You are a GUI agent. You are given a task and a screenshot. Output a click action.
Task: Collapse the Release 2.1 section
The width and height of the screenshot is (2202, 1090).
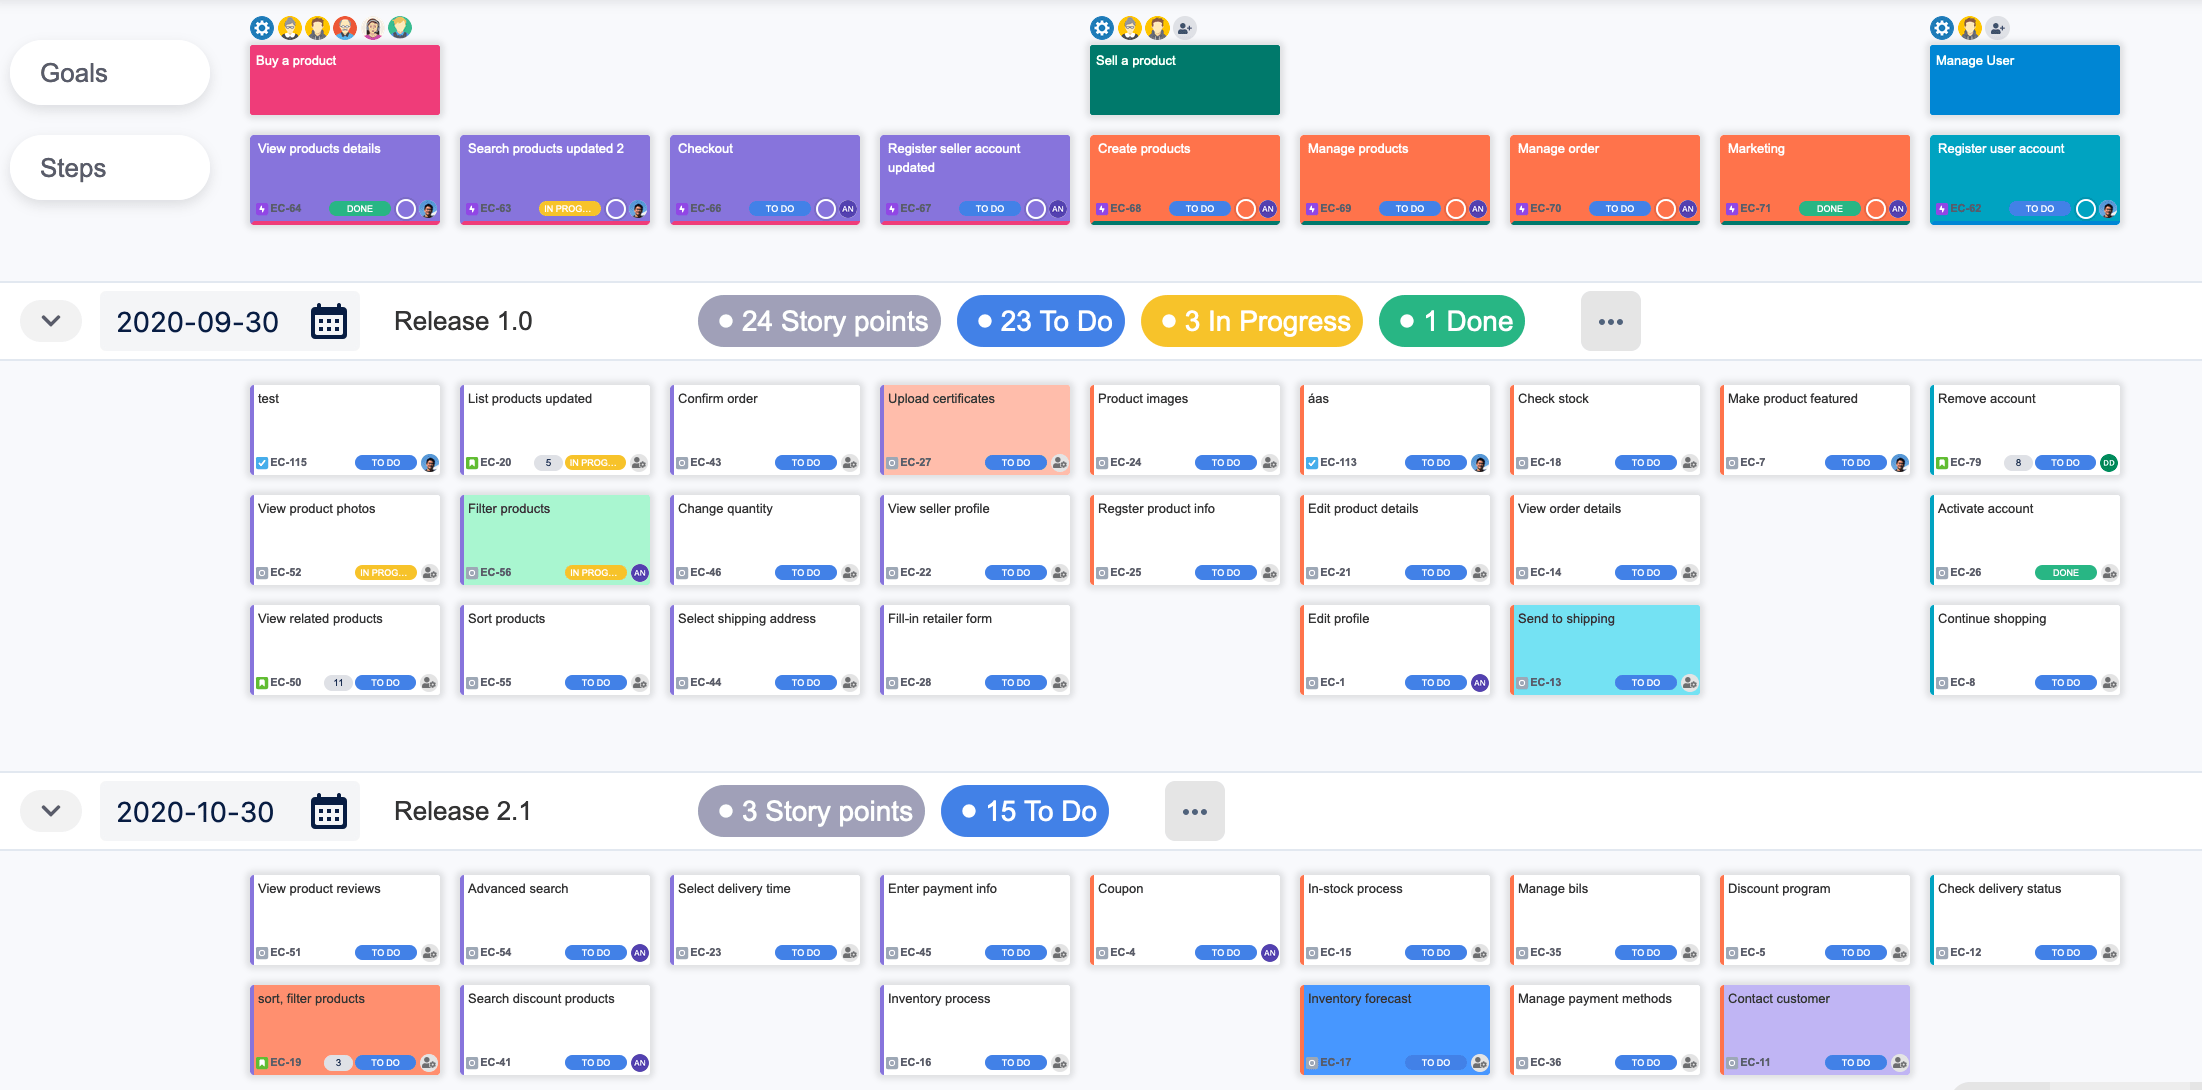[x=52, y=810]
